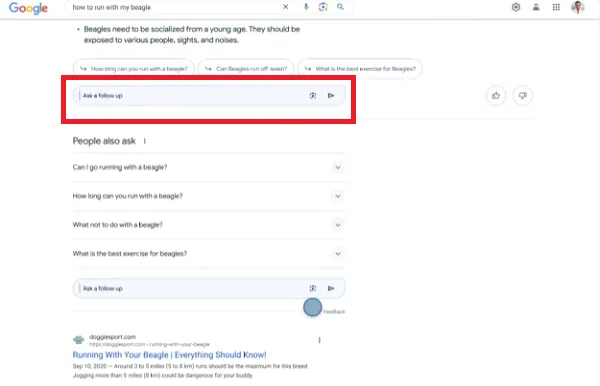This screenshot has height=386, width=600.
Task: Expand "How long can you run with a beagle?" question
Action: point(209,196)
